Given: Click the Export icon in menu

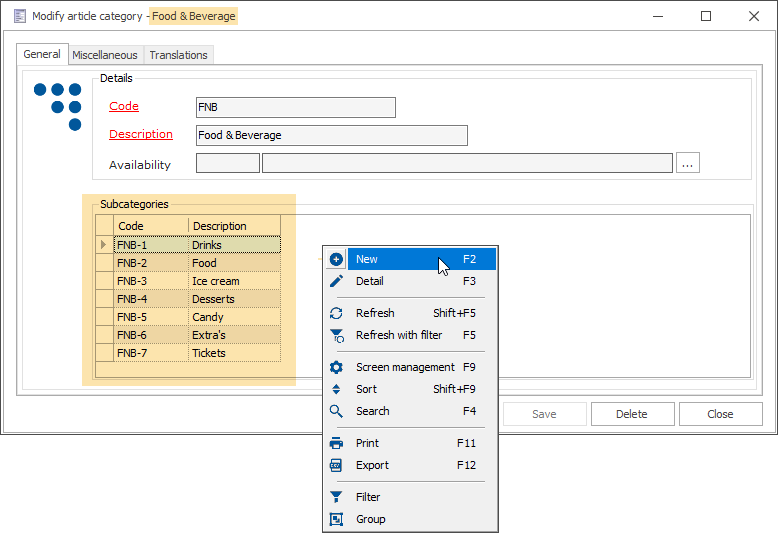Looking at the screenshot, I should [x=336, y=465].
